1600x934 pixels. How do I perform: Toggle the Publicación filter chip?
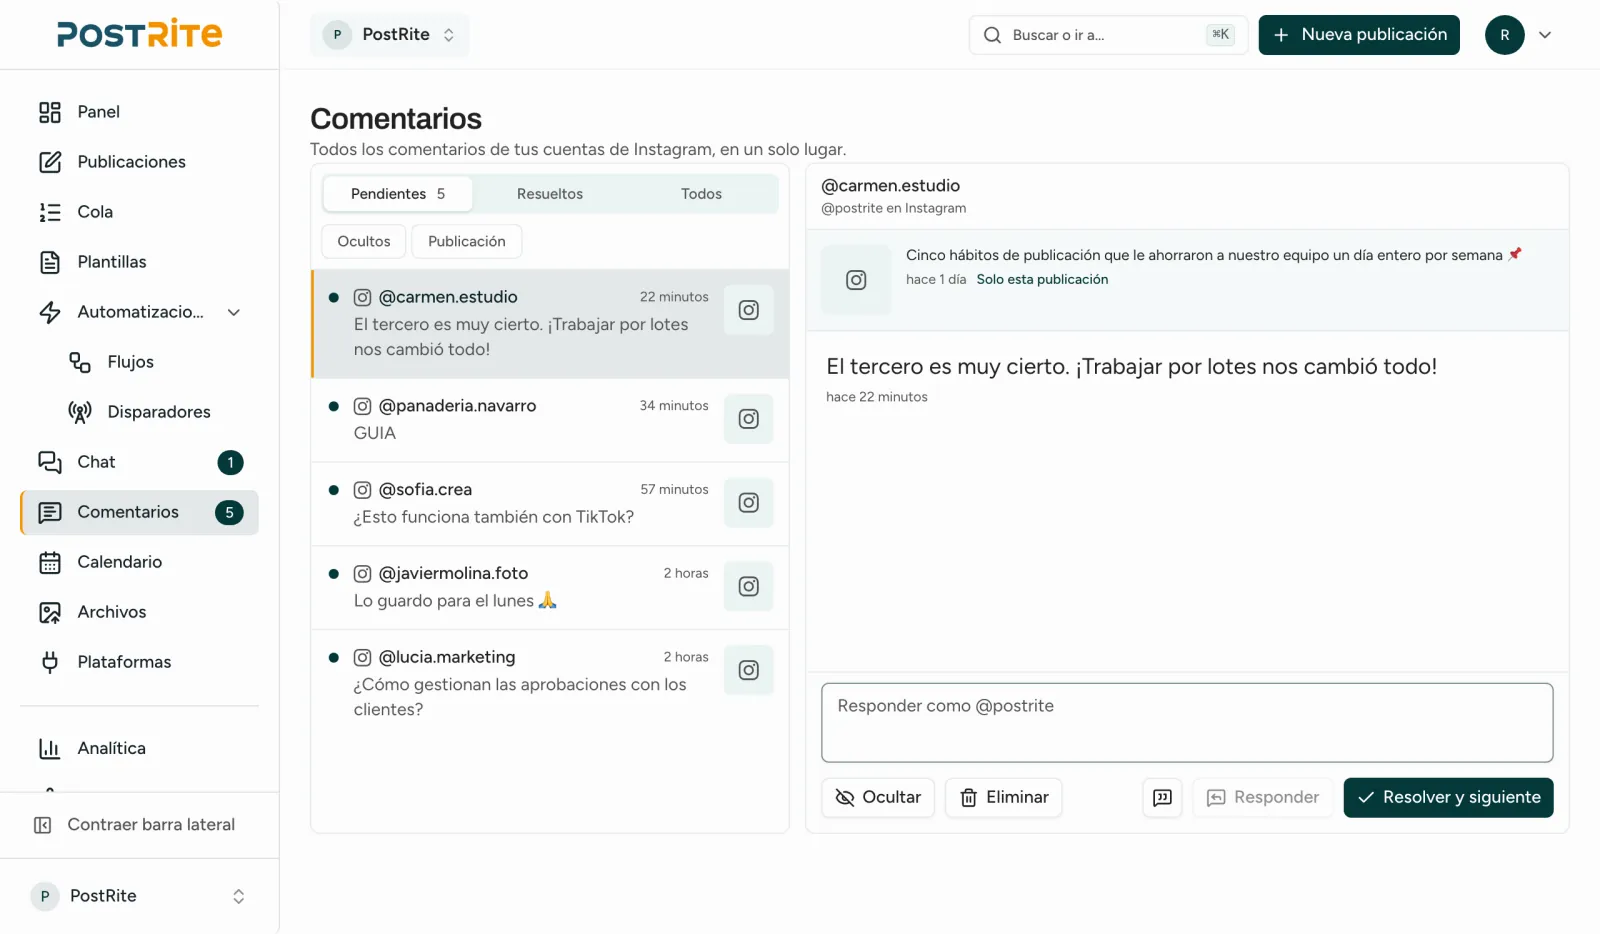(467, 241)
